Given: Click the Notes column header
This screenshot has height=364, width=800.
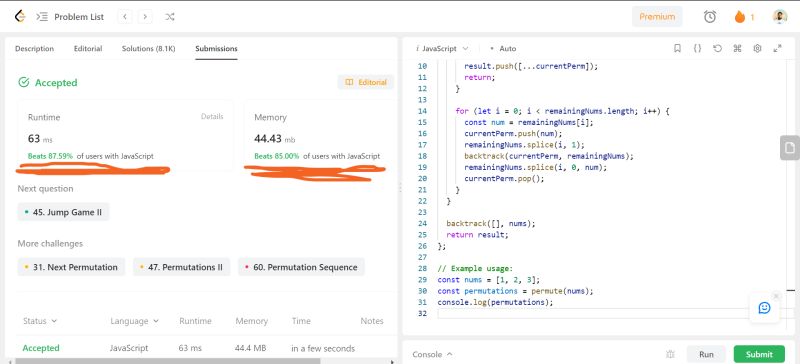Looking at the screenshot, I should coord(372,321).
